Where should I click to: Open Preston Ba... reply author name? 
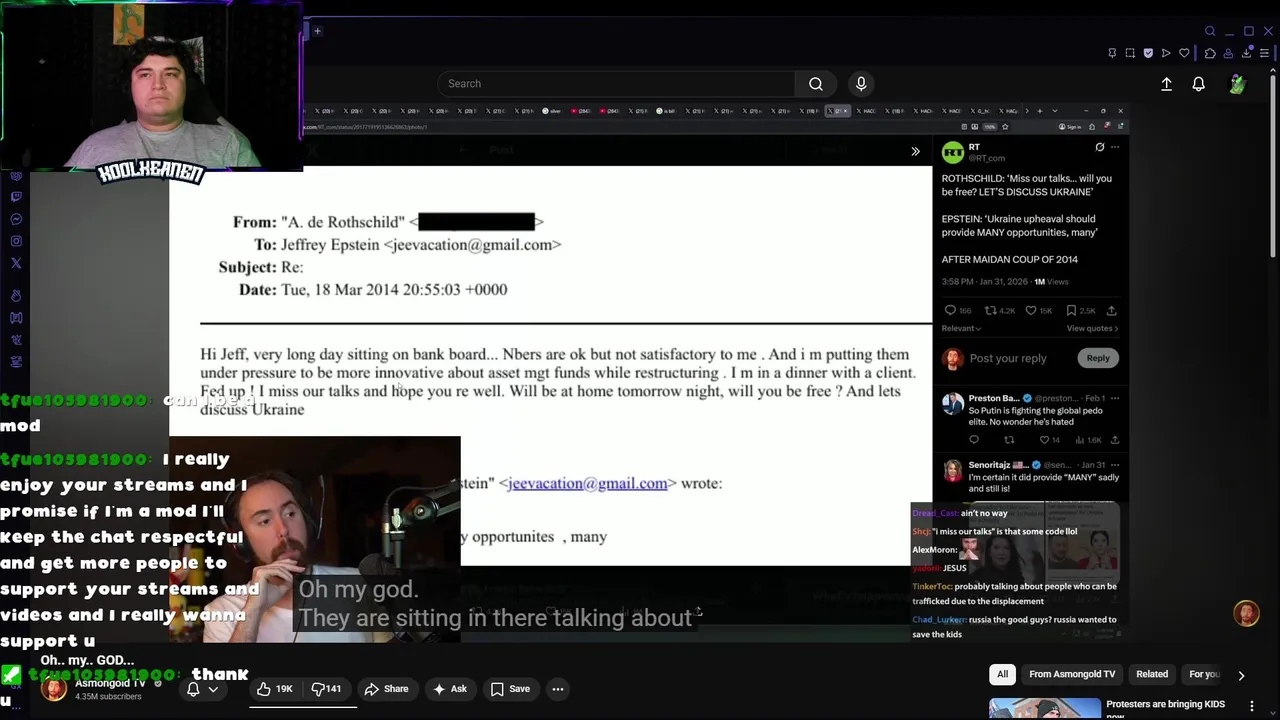tap(994, 398)
